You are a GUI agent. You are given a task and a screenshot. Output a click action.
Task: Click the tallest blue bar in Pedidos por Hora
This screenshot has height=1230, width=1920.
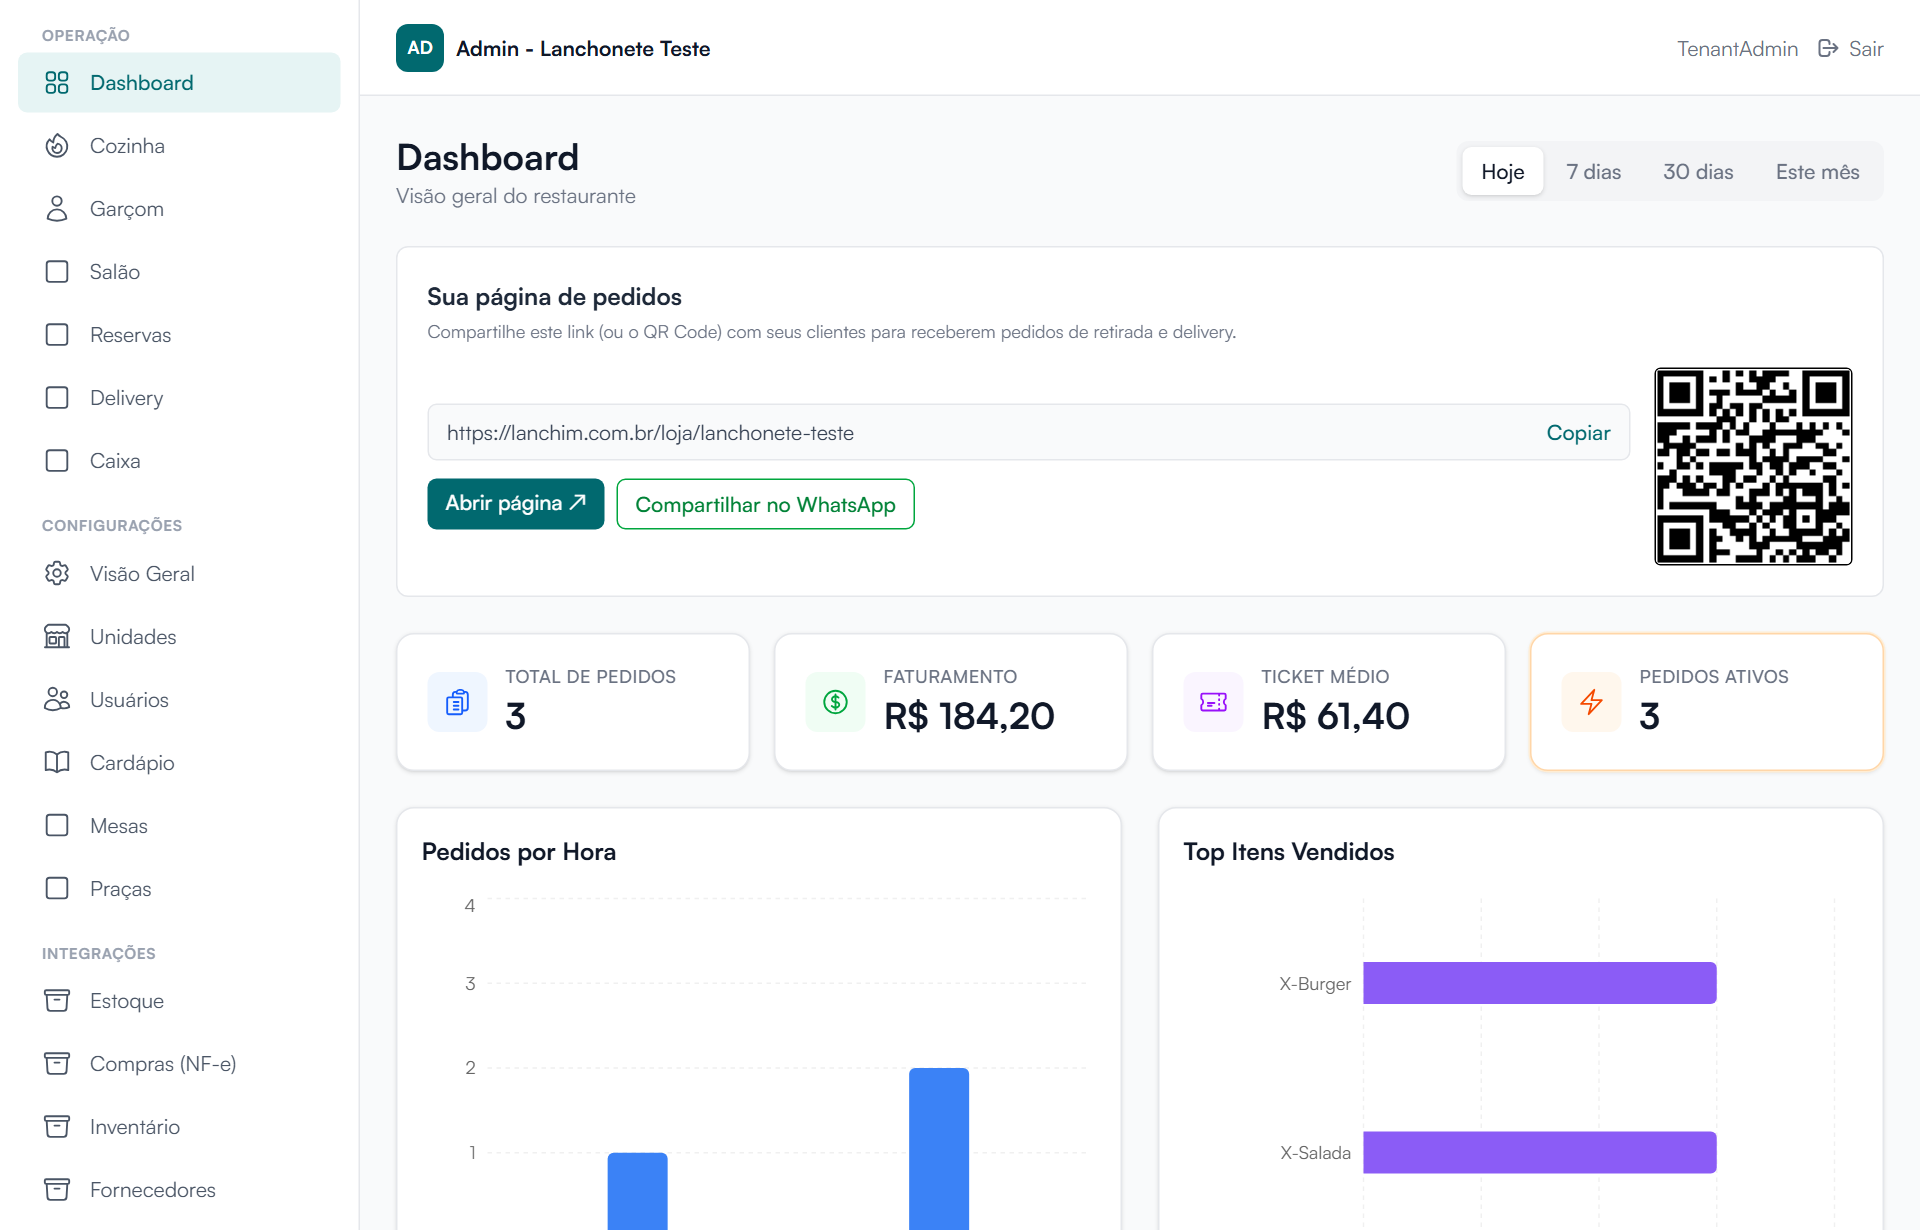(x=939, y=1148)
